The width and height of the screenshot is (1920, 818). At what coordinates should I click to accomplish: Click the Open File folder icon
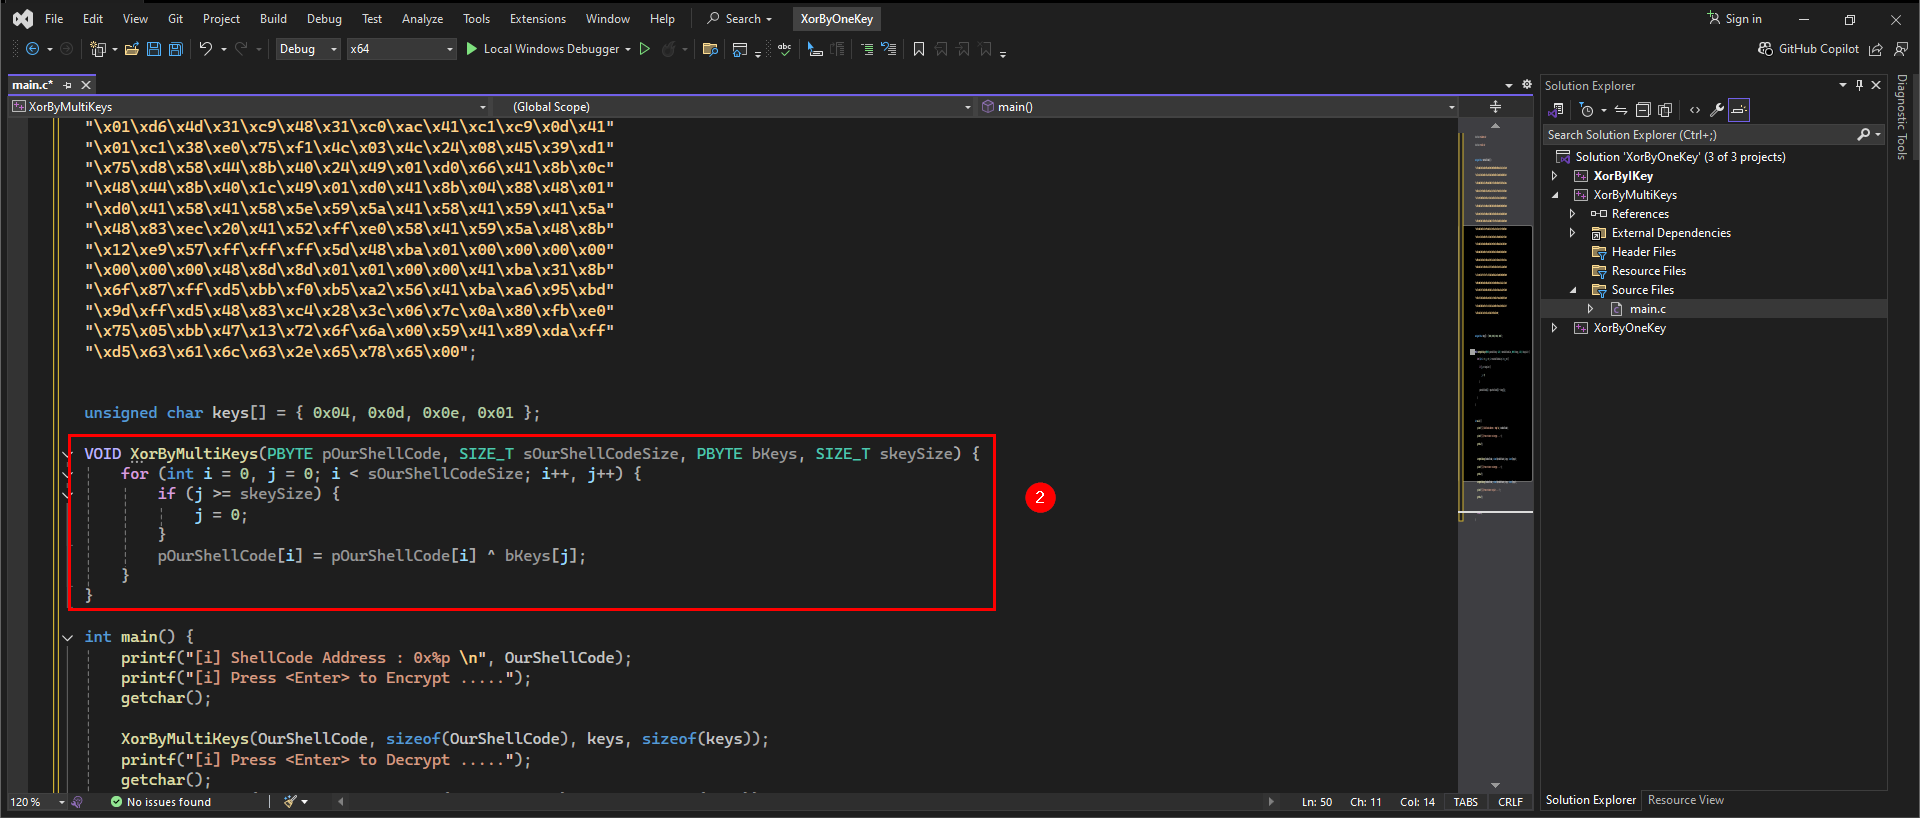tap(131, 49)
